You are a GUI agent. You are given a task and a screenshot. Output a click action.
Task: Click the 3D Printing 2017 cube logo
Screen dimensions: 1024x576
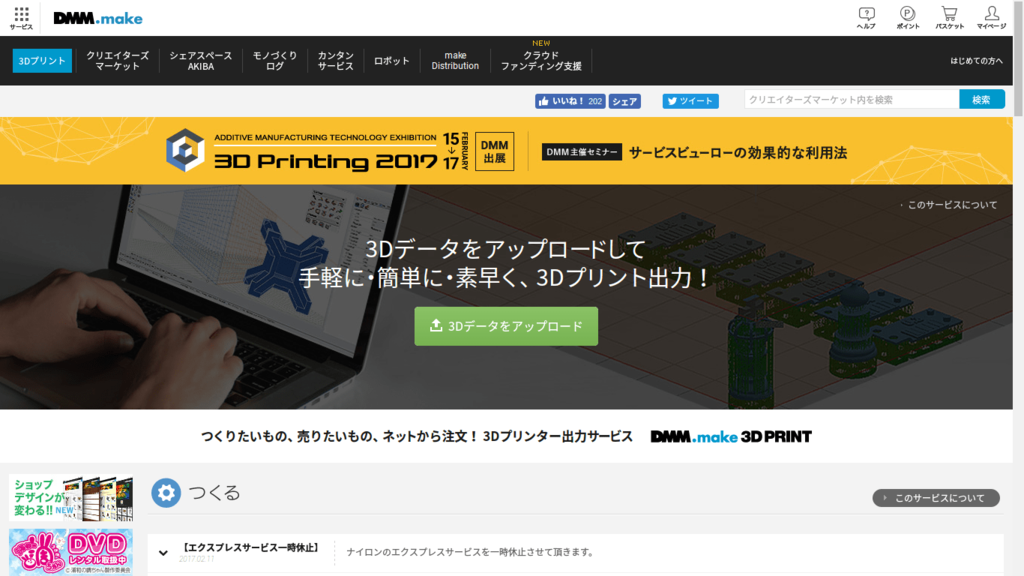[185, 150]
